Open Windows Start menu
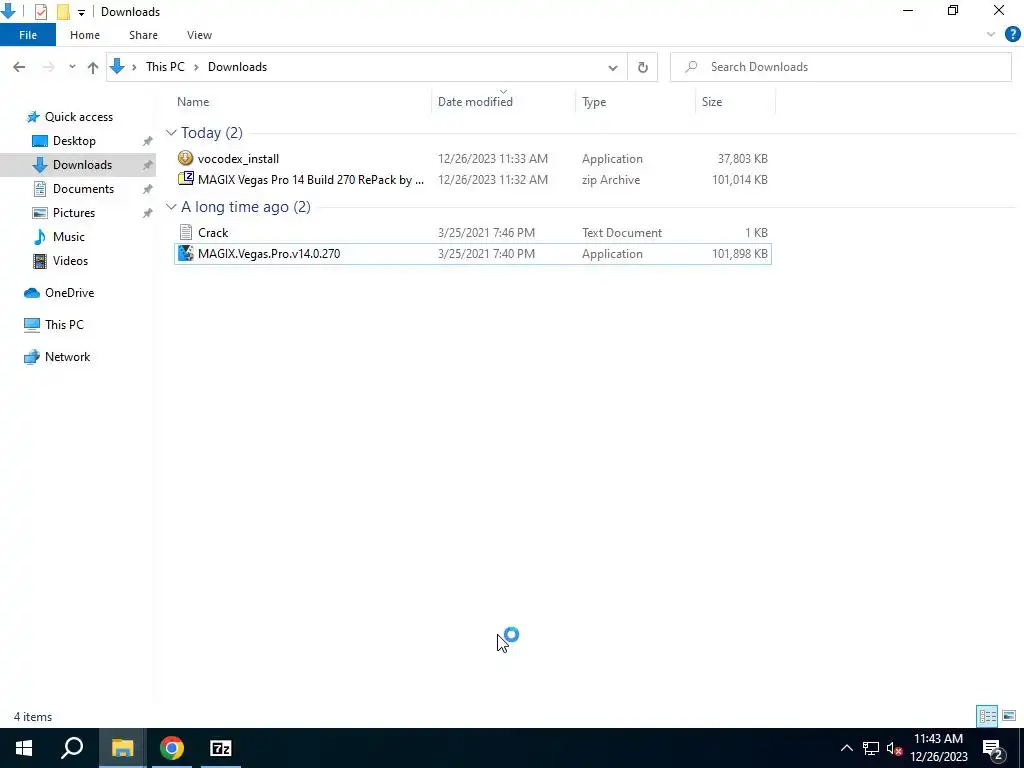The image size is (1024, 768). (x=24, y=748)
